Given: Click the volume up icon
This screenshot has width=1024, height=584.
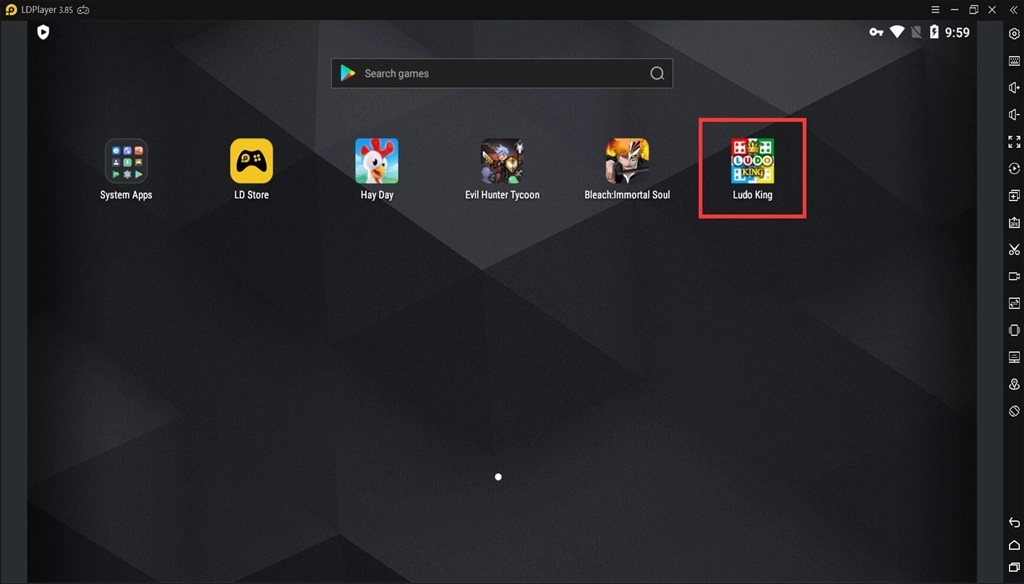Looking at the screenshot, I should click(1014, 88).
